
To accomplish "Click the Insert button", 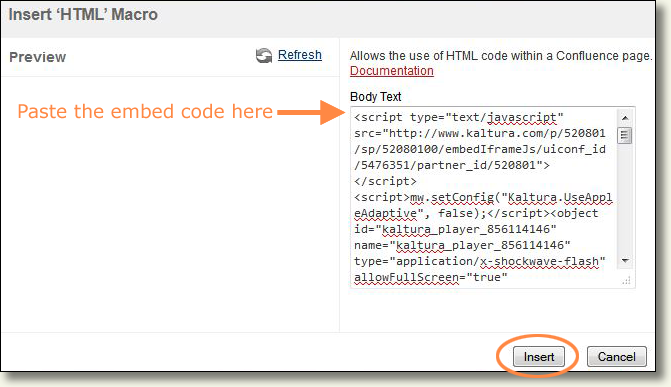I will 538,357.
